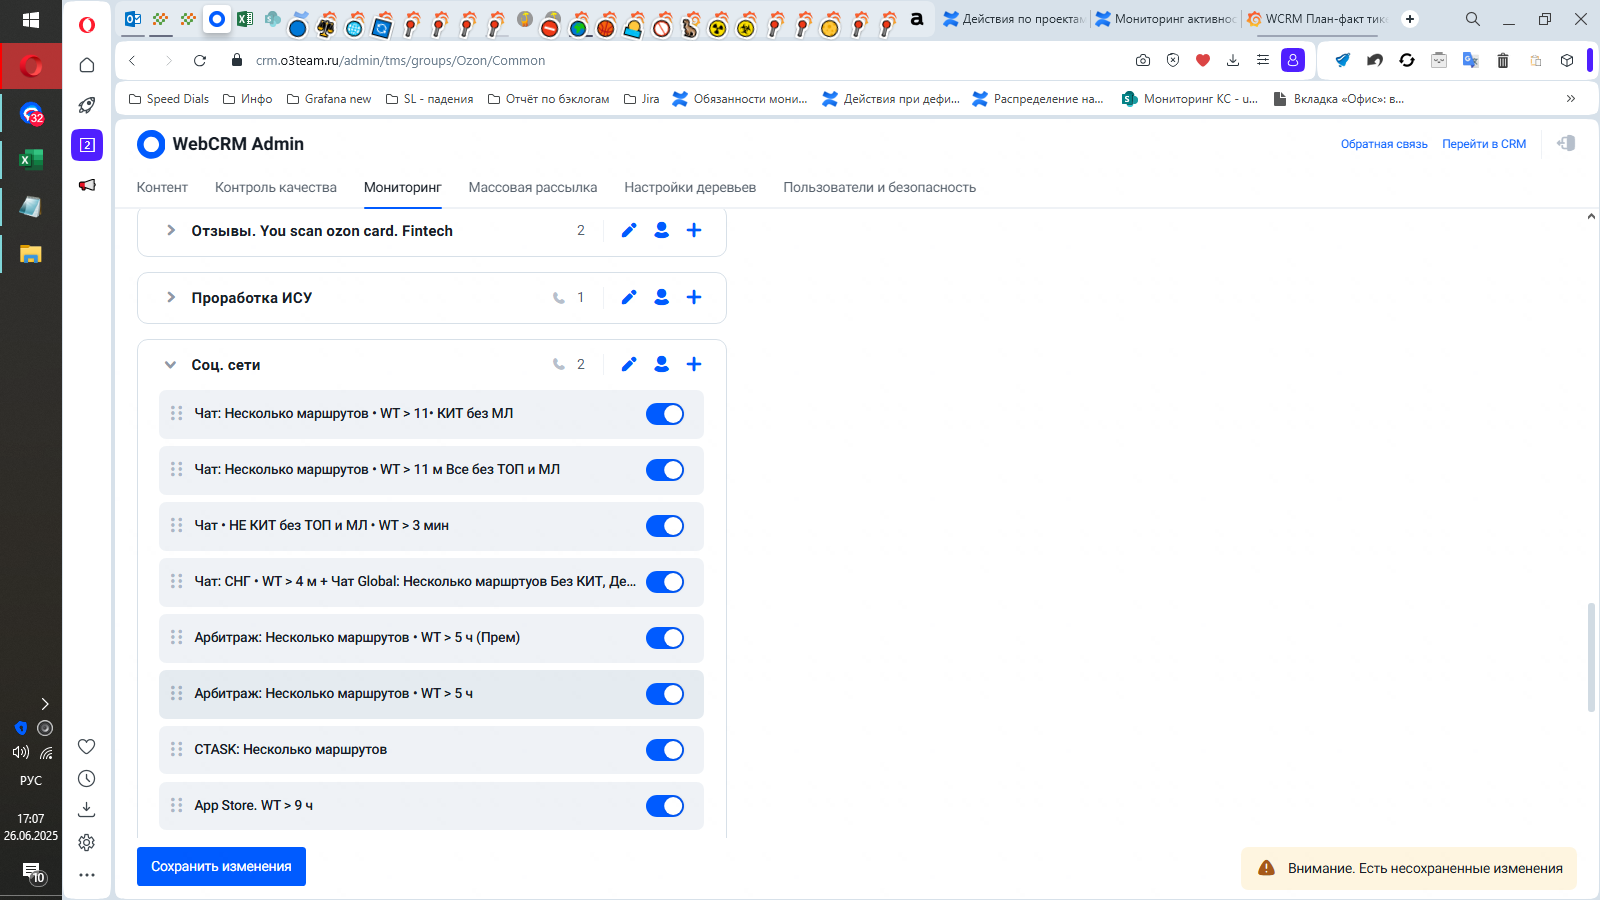Viewport: 1600px width, 900px height.
Task: Open Grafana new bookmark folder
Action: click(329, 99)
